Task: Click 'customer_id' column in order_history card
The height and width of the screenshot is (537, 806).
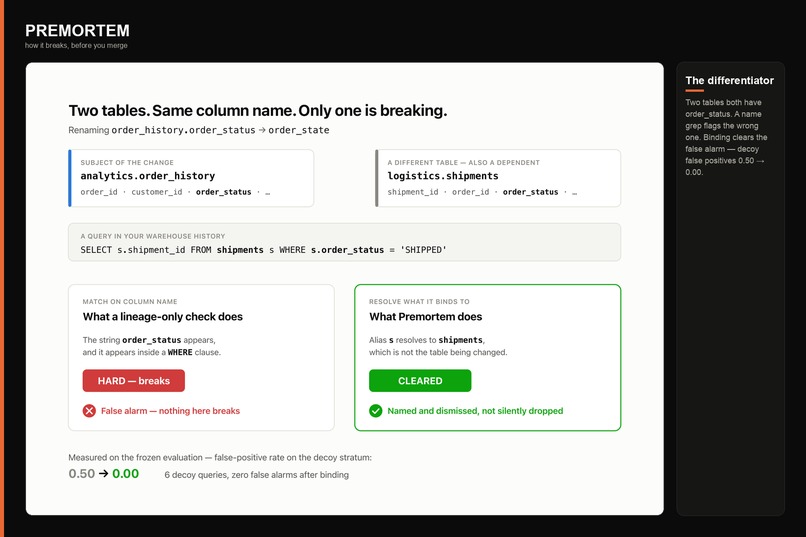Action: [157, 192]
